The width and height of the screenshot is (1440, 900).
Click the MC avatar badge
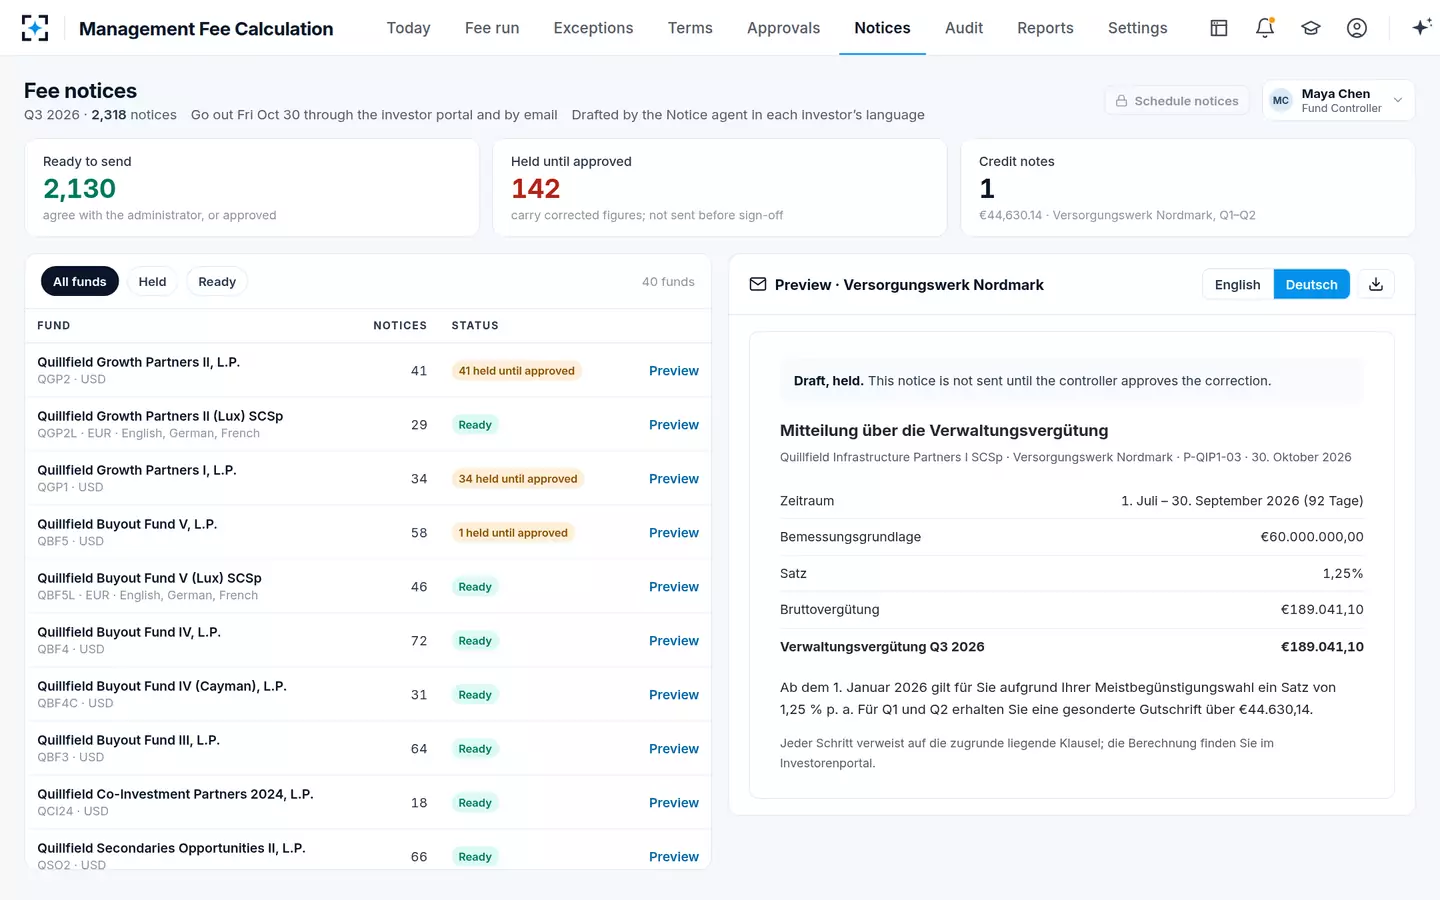click(1280, 100)
